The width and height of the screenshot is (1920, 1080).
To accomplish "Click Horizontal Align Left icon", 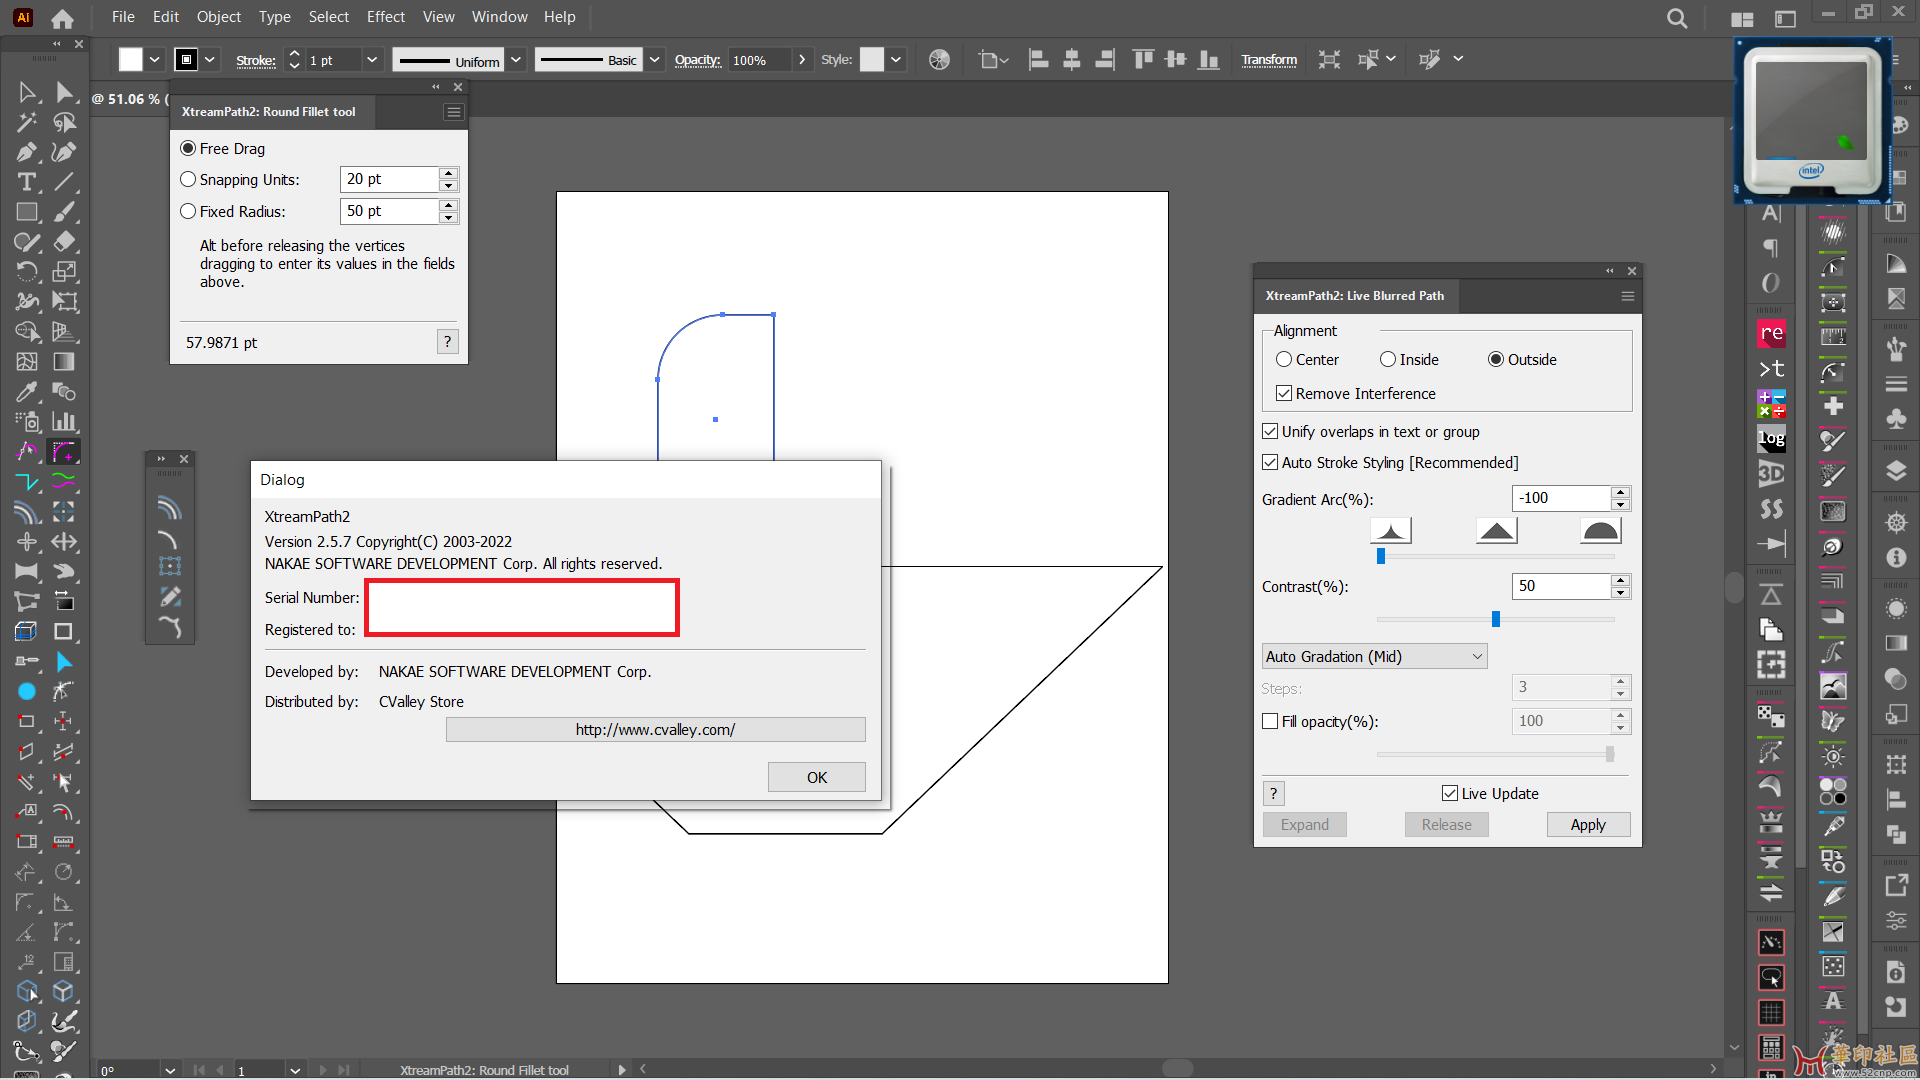I will (x=1039, y=60).
